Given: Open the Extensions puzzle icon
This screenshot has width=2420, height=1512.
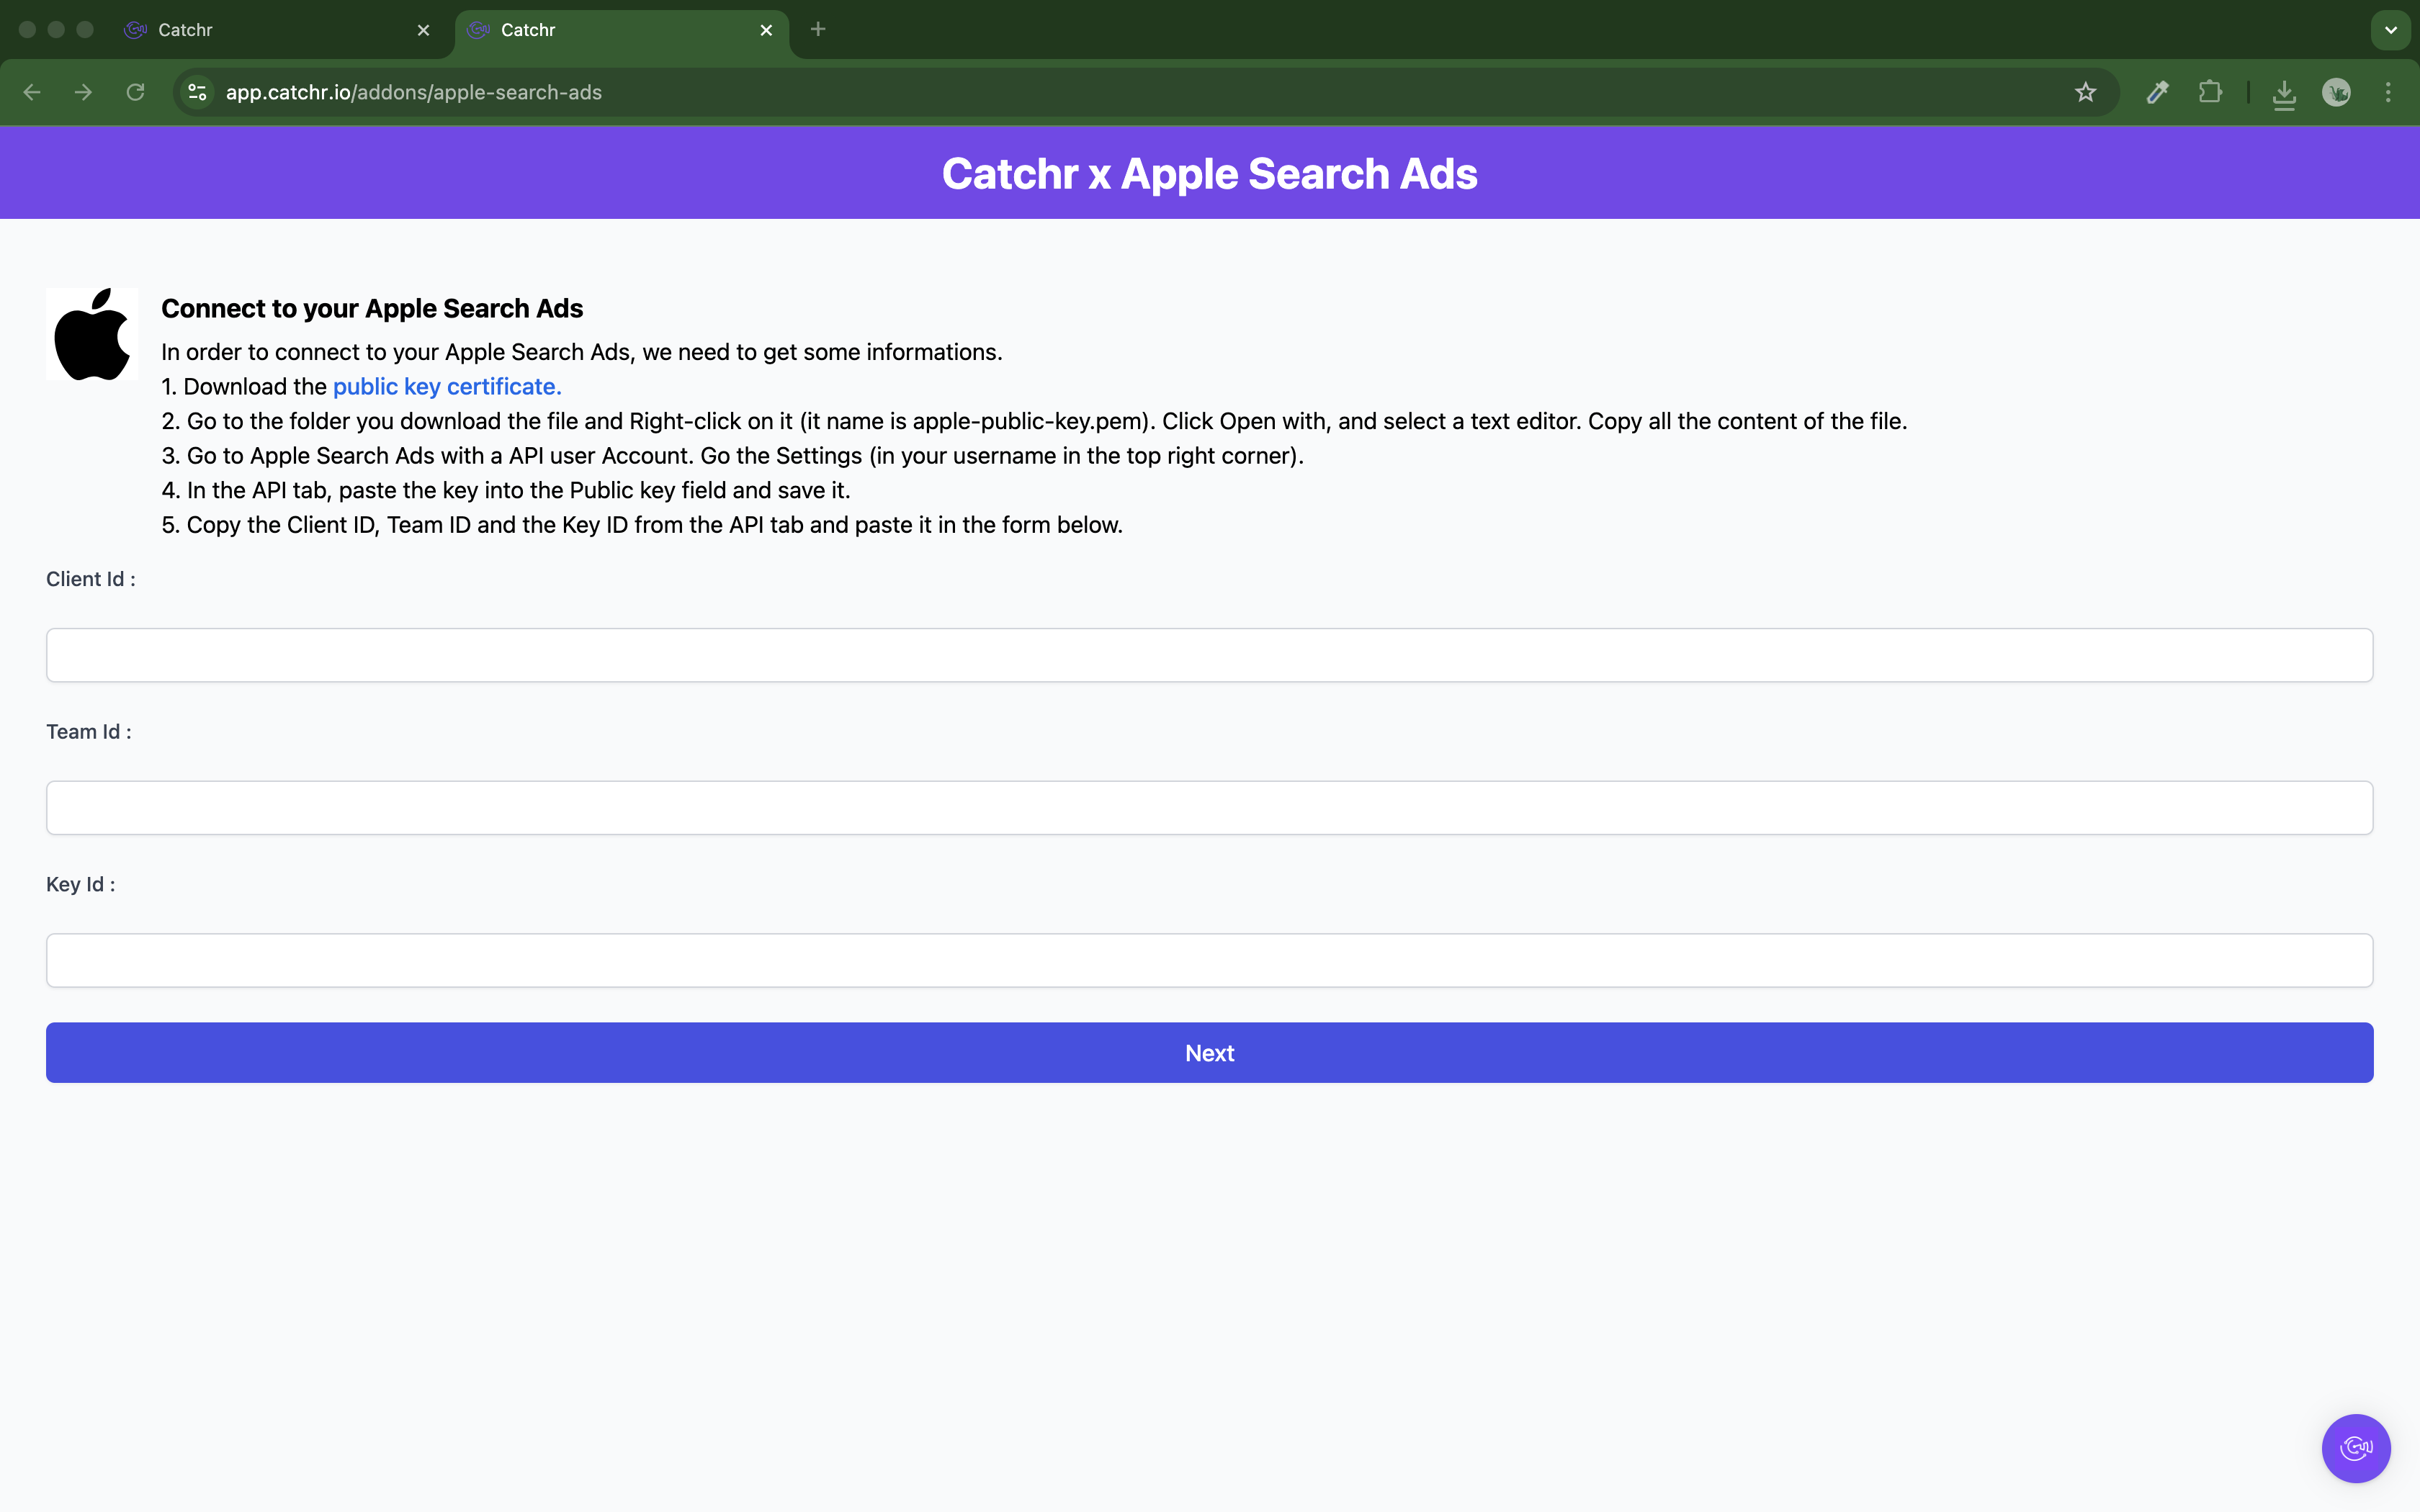Looking at the screenshot, I should 2210,92.
